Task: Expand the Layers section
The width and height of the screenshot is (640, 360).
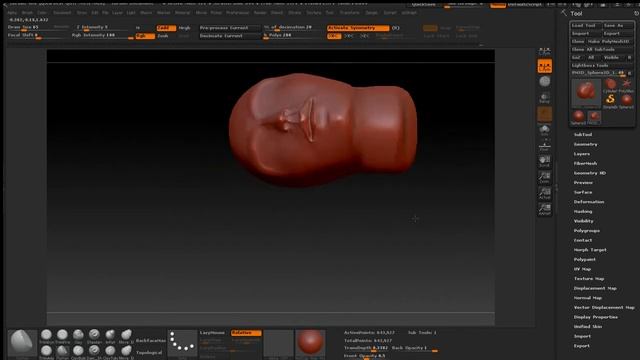Action: [582, 154]
